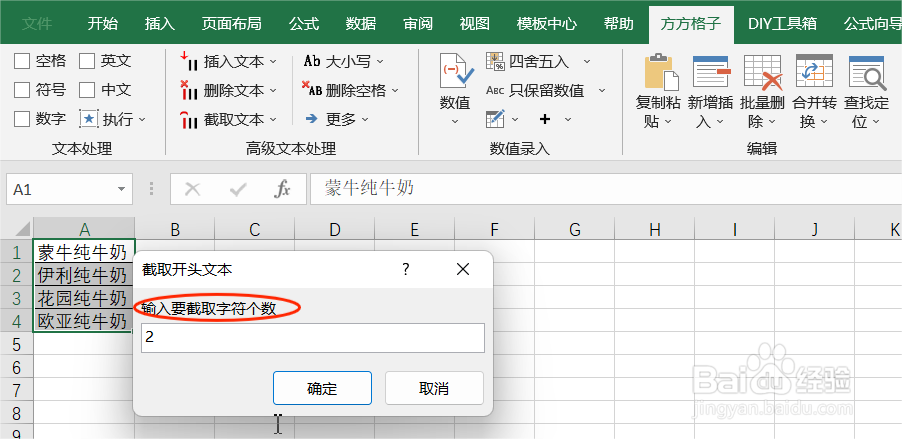Check the 数字 (numbers) checkbox
The height and width of the screenshot is (439, 902).
[x=22, y=119]
